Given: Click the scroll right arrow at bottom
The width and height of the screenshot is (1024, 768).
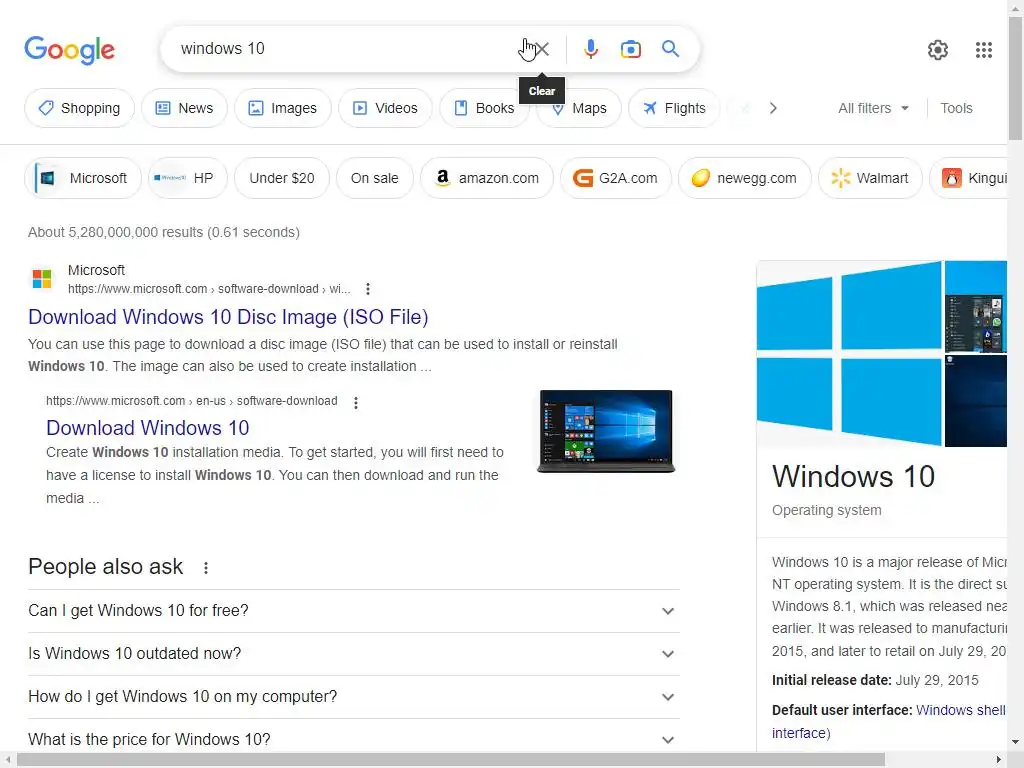Looking at the screenshot, I should click(x=999, y=760).
